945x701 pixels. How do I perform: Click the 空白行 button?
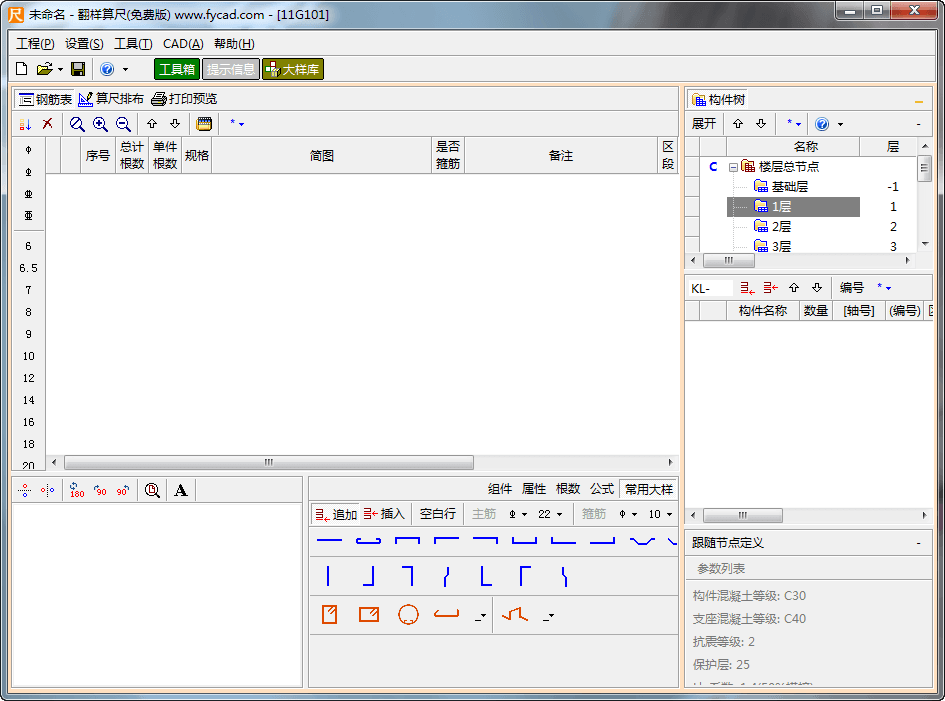point(438,514)
